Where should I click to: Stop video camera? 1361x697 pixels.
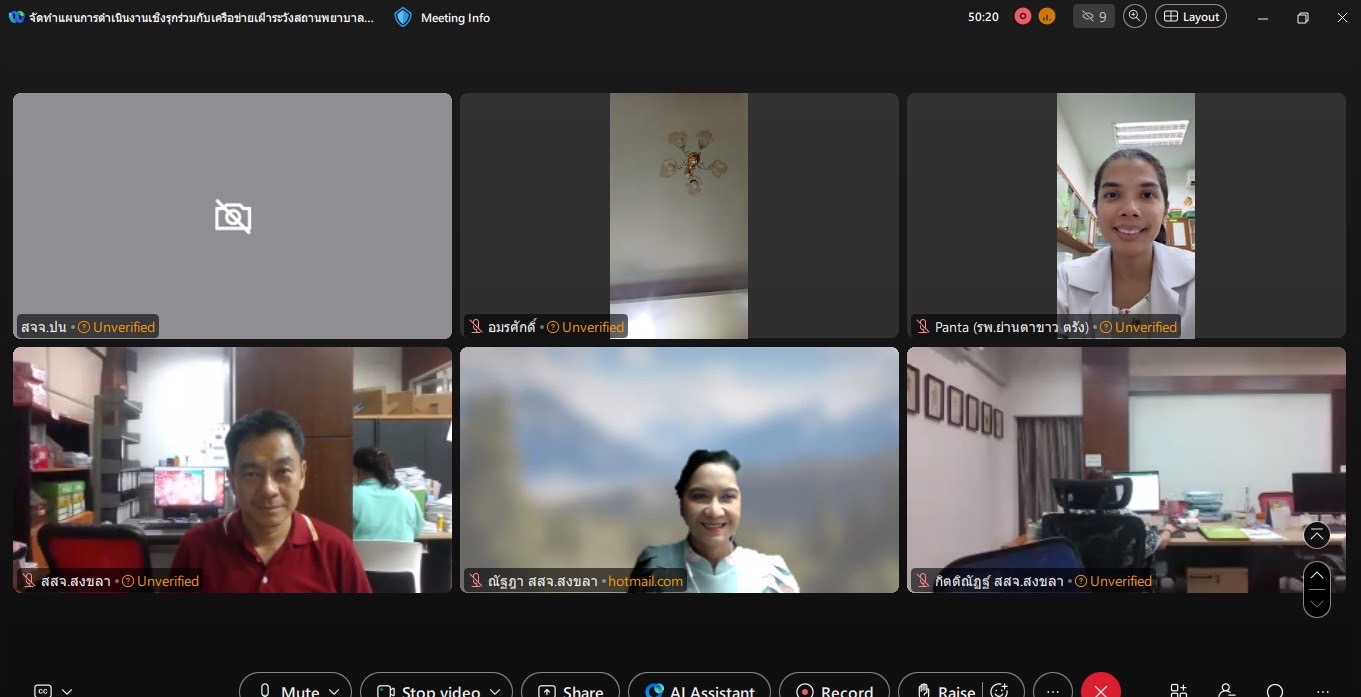click(x=428, y=690)
